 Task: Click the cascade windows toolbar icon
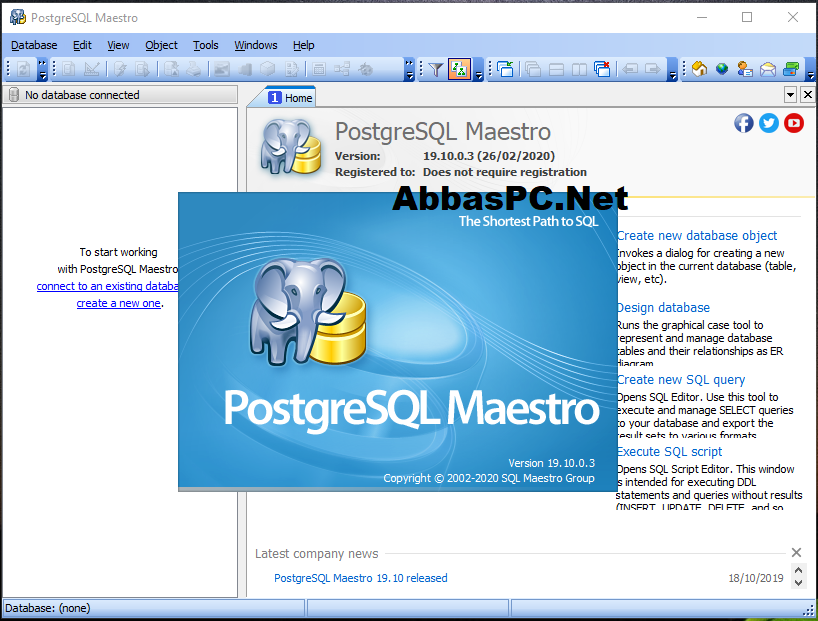coord(533,69)
